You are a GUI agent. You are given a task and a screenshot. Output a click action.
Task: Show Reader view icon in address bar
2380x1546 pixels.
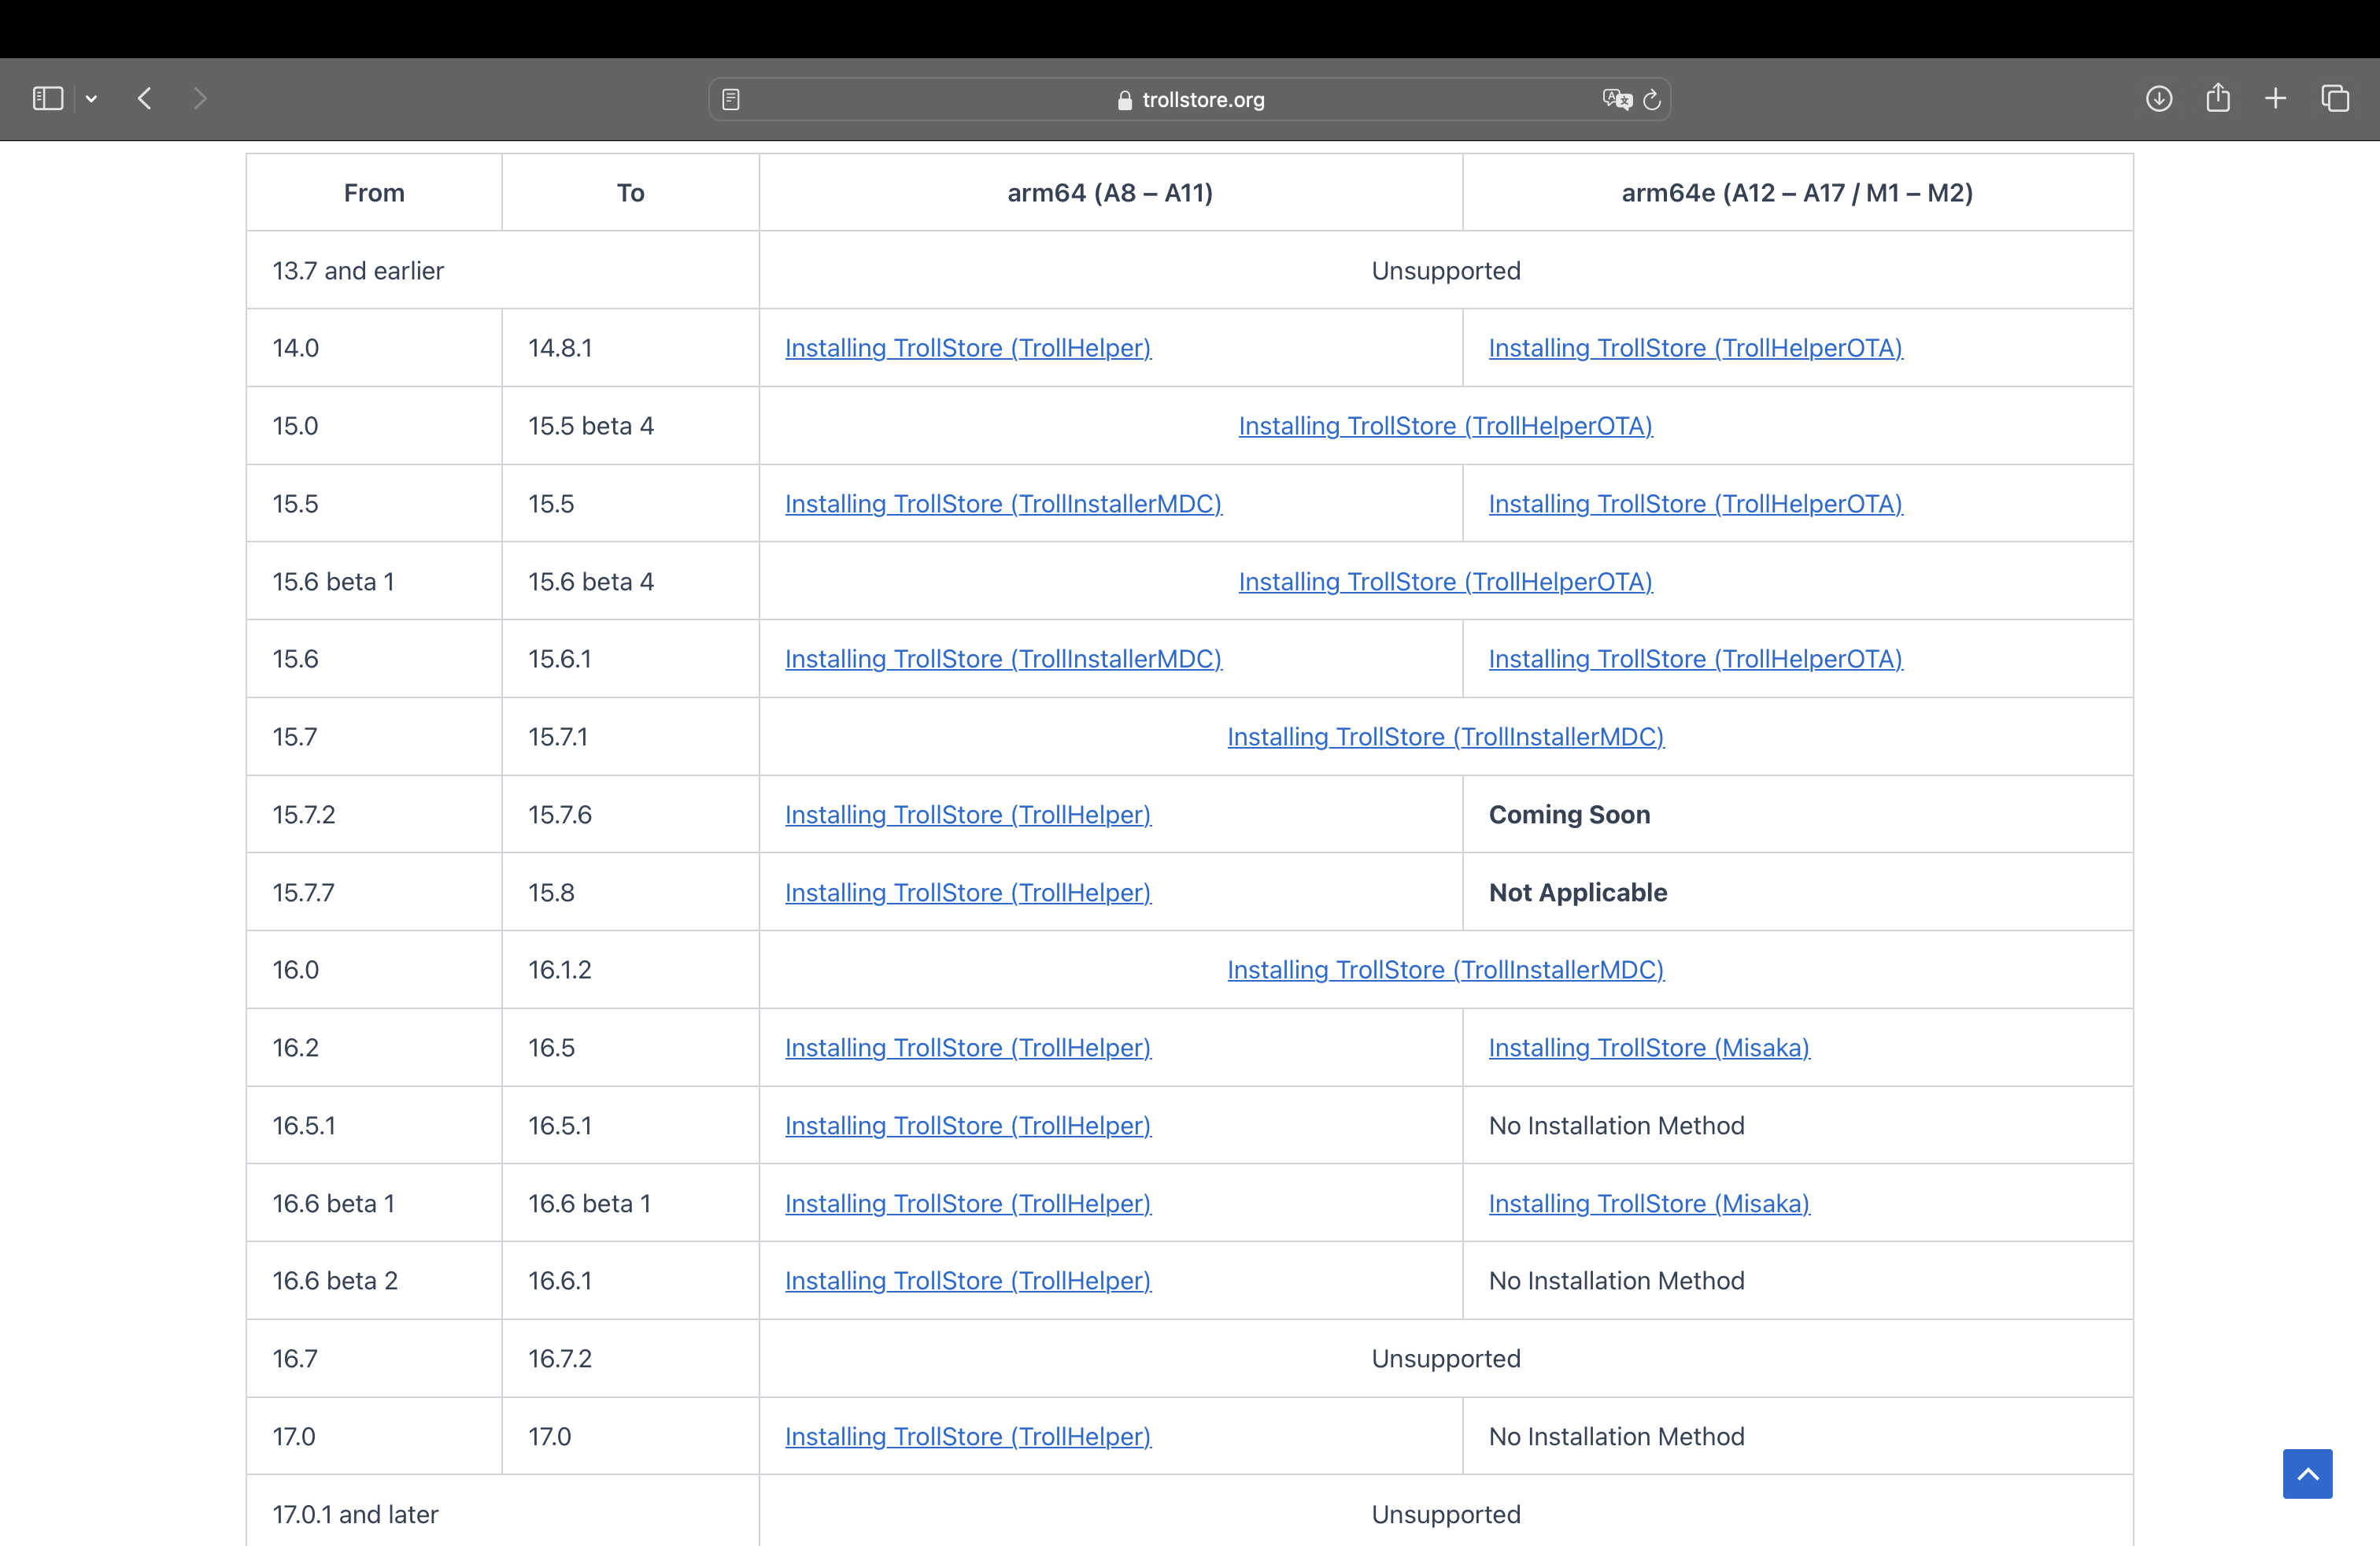point(731,99)
